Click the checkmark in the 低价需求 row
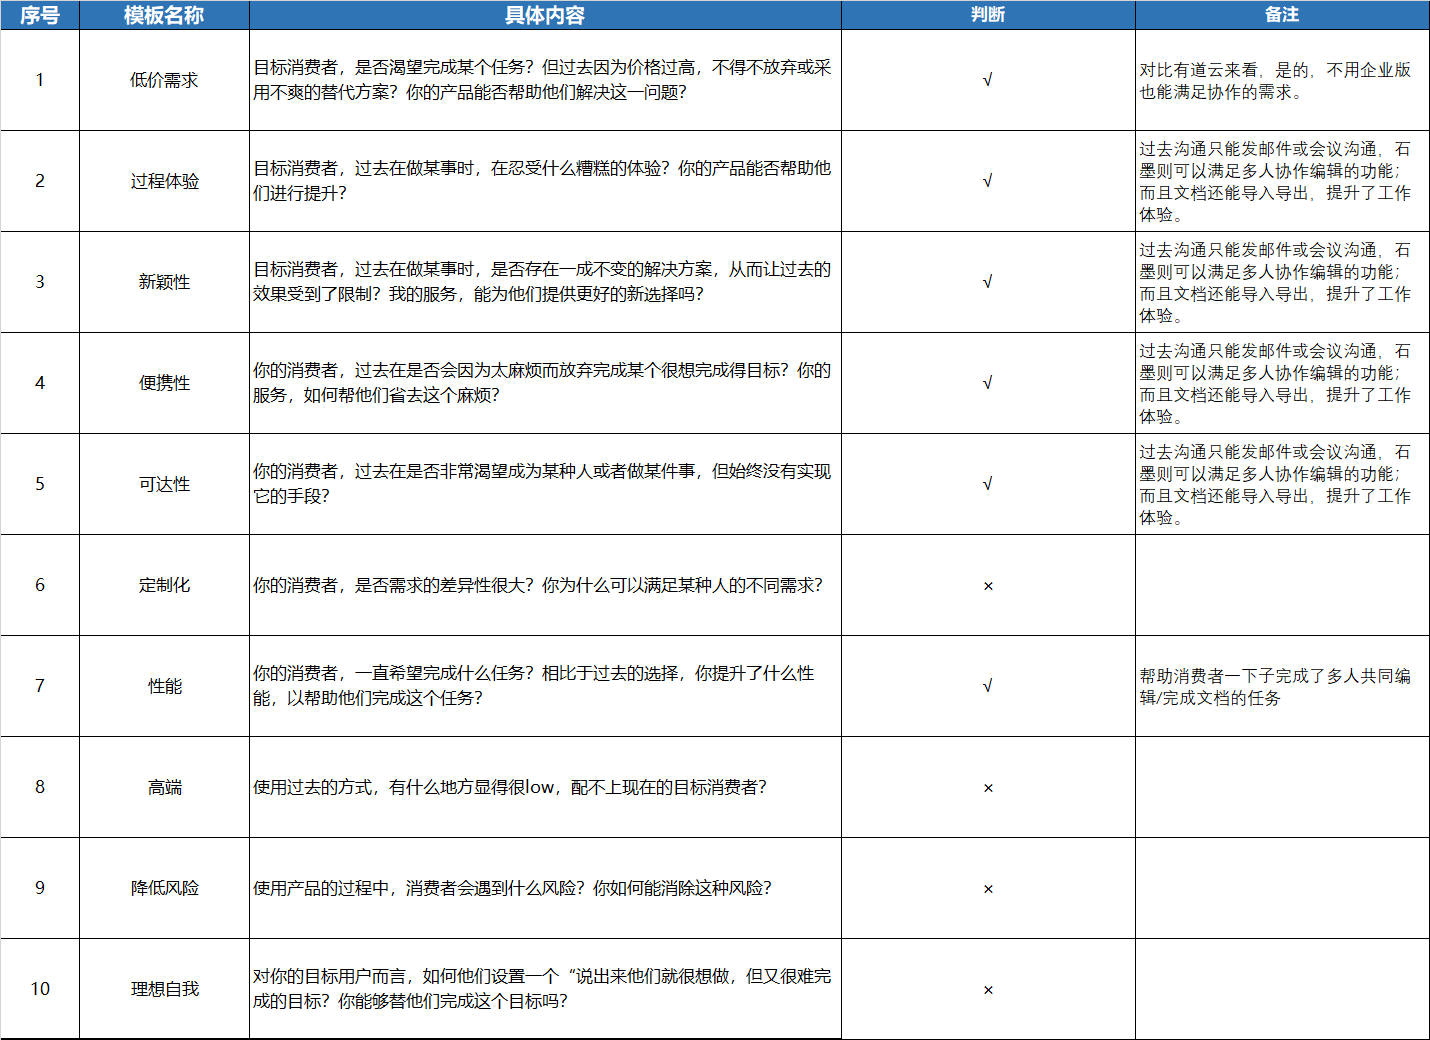 tap(987, 80)
